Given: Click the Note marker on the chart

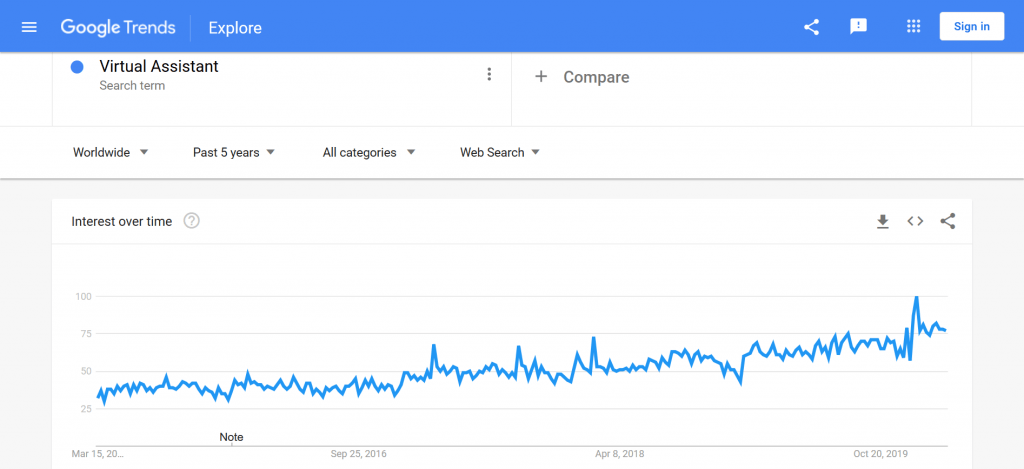Looking at the screenshot, I should click(x=232, y=437).
